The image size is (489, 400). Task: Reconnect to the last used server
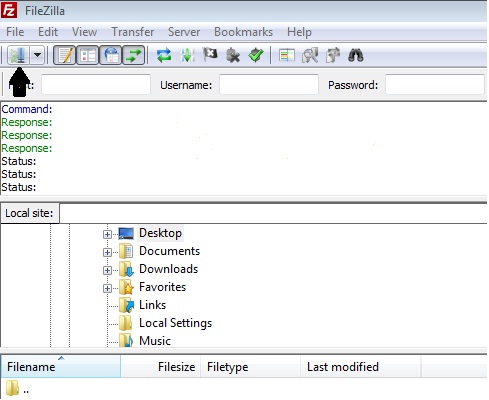[256, 55]
